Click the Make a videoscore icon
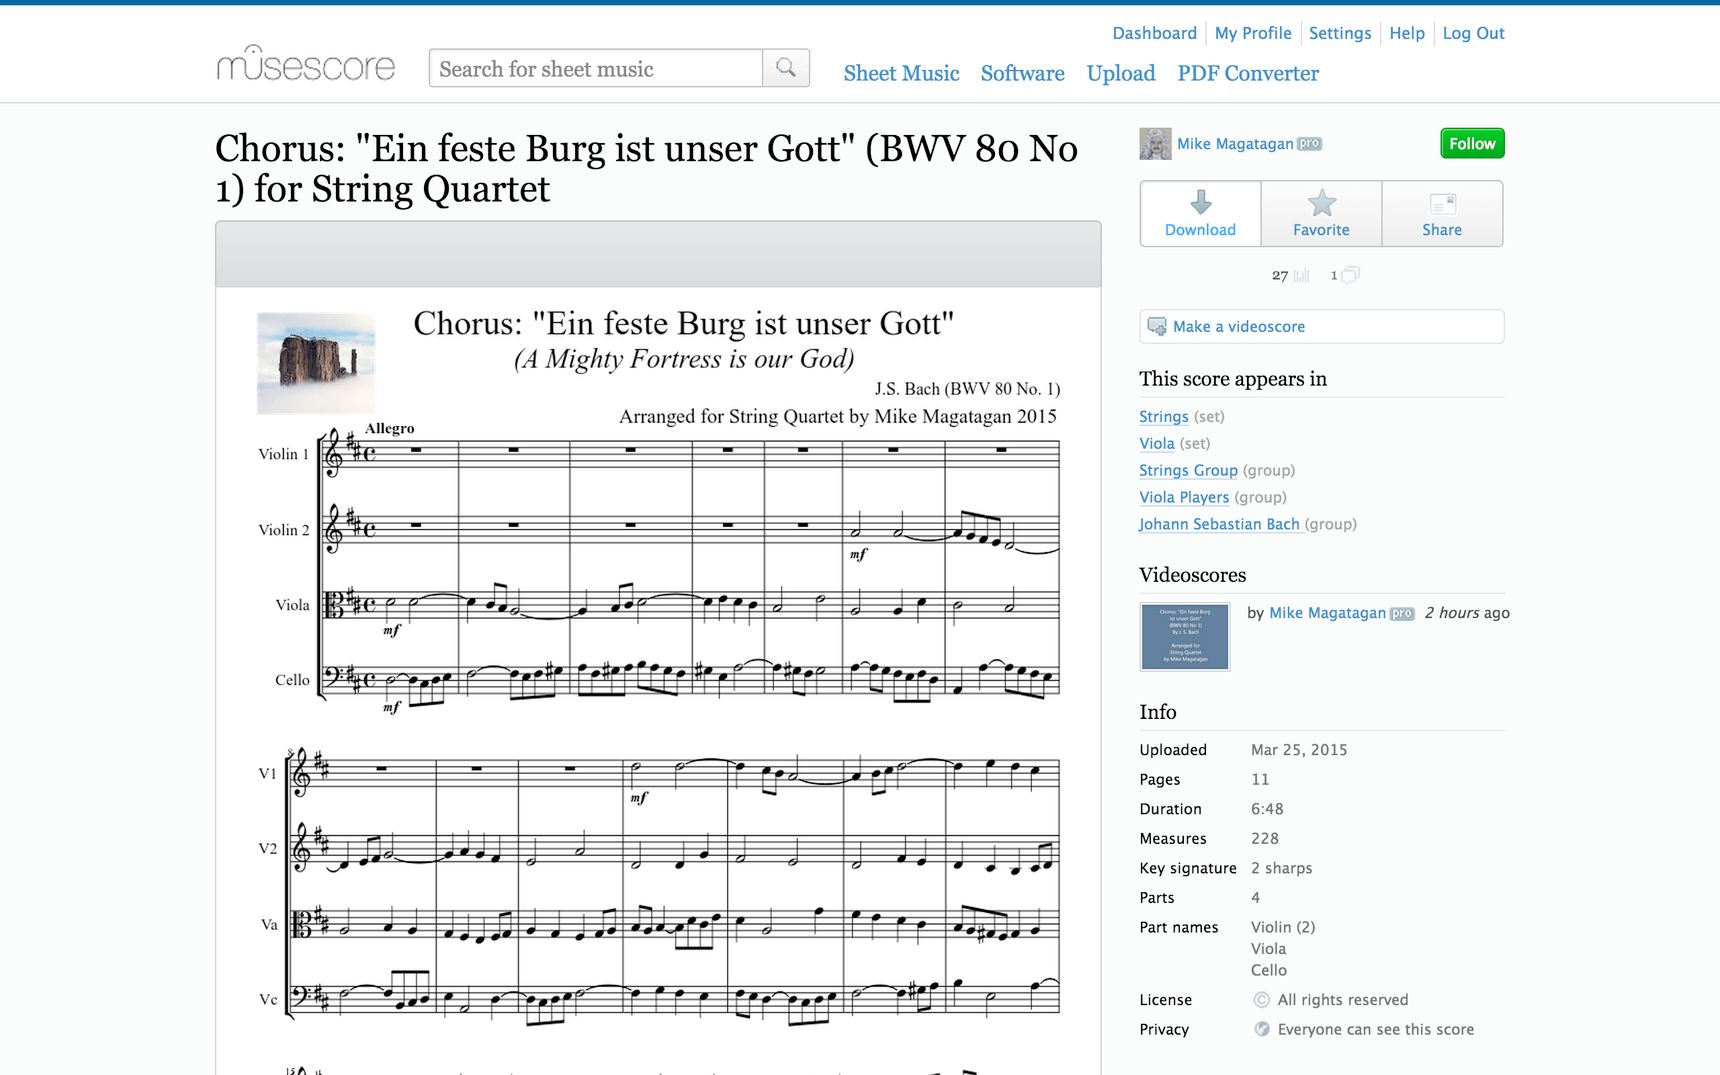Screen dimensions: 1720x1075 click(x=1157, y=326)
